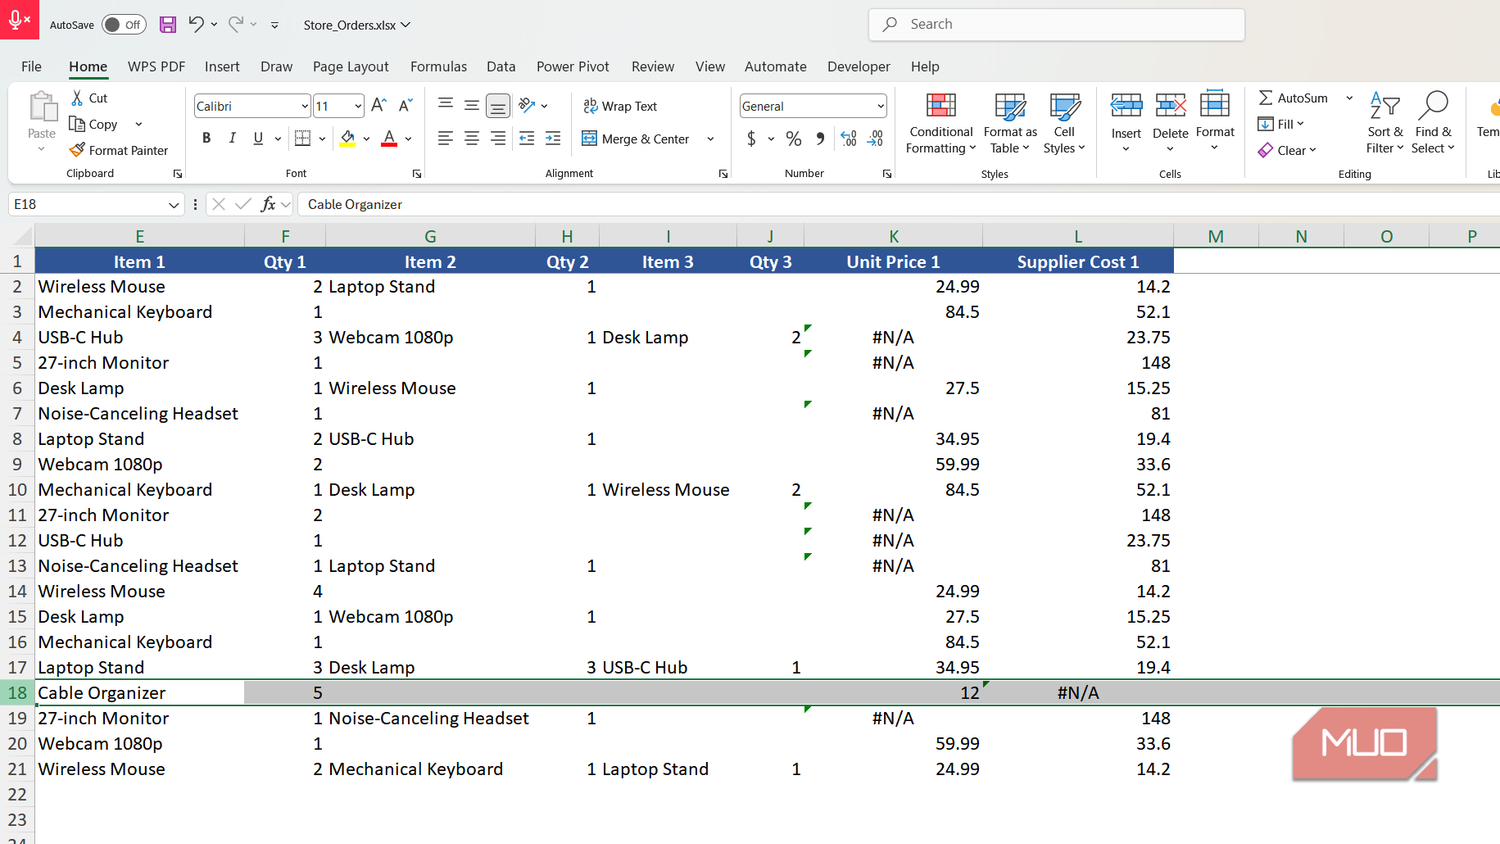This screenshot has width=1500, height=844.
Task: Click the Store_Orders.xlsx file name
Action: coord(349,25)
